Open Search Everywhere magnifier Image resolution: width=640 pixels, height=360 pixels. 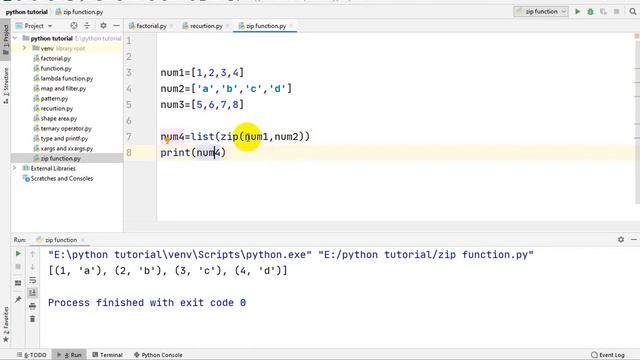pos(633,12)
